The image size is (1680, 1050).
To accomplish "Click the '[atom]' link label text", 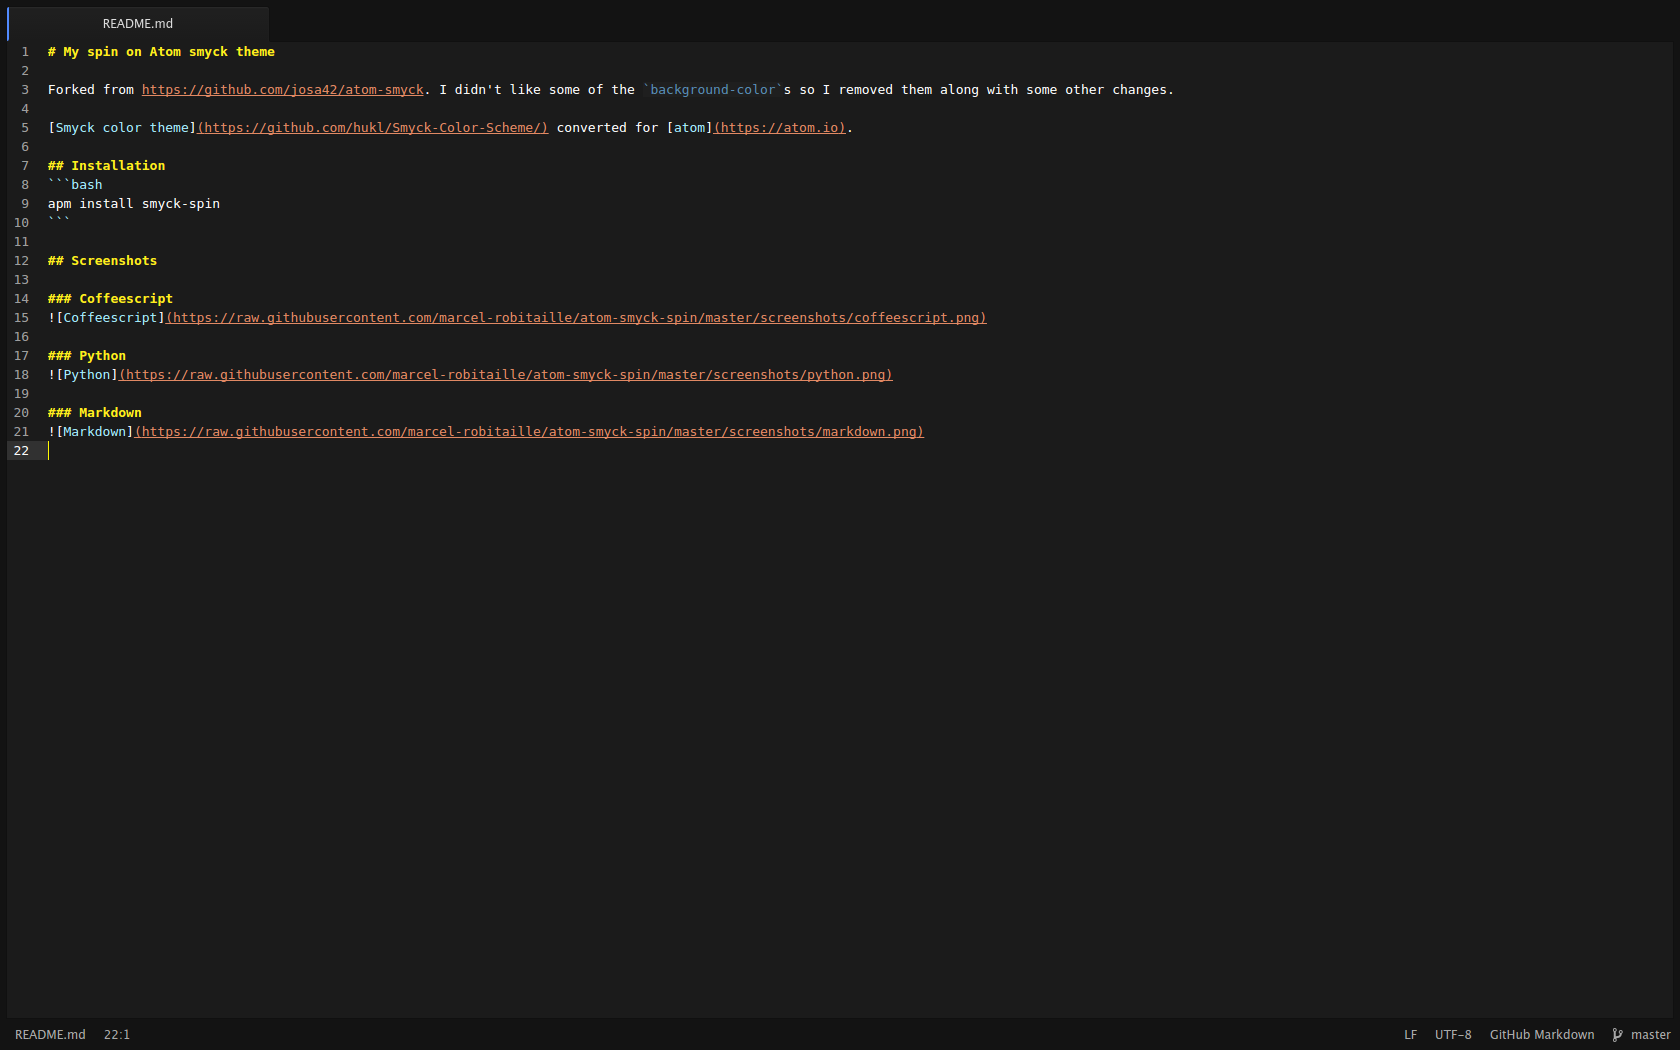I will [x=690, y=128].
